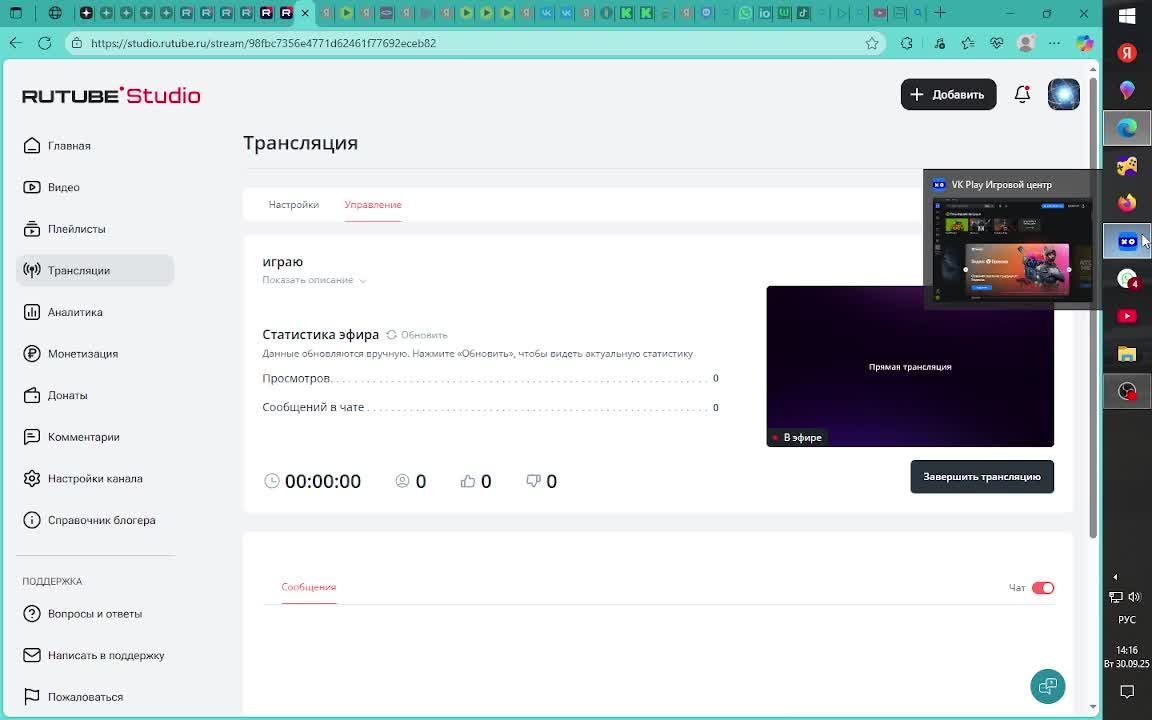Switch to the Управление tab

pyautogui.click(x=373, y=204)
